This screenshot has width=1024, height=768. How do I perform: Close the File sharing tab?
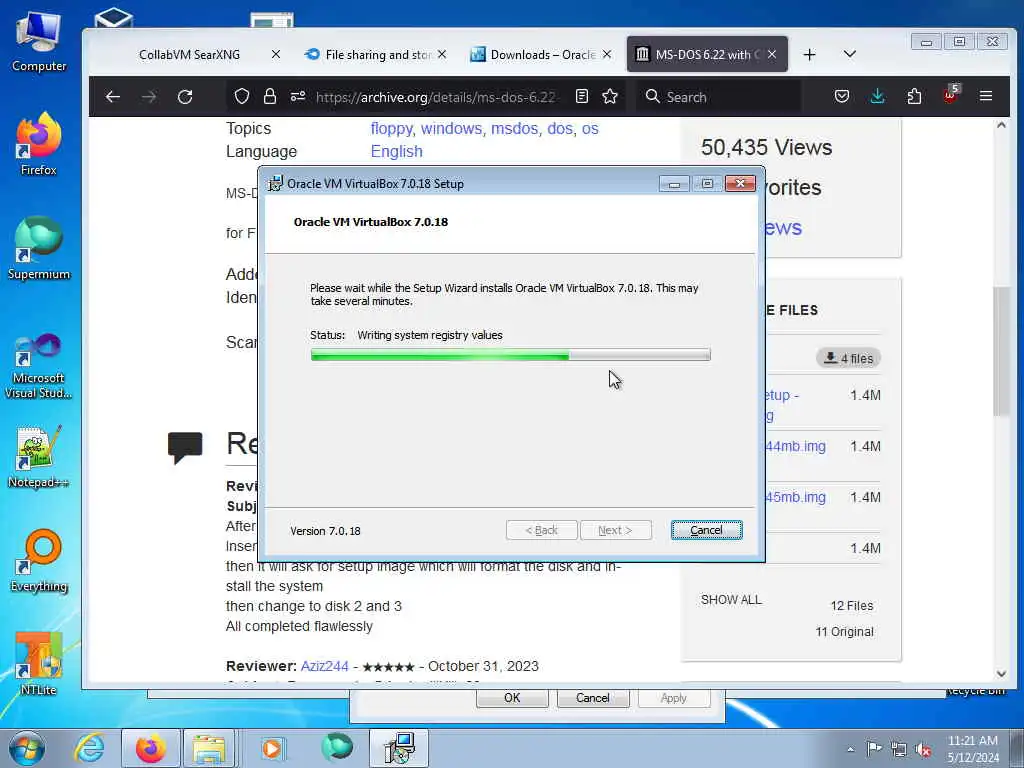tap(442, 54)
